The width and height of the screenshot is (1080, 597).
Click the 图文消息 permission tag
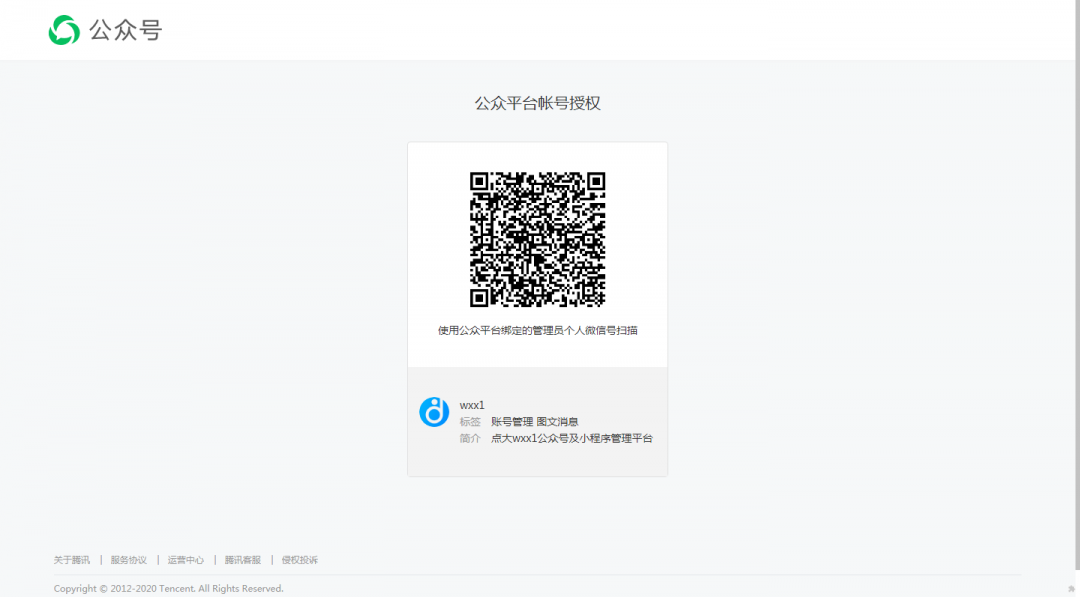pyautogui.click(x=557, y=422)
